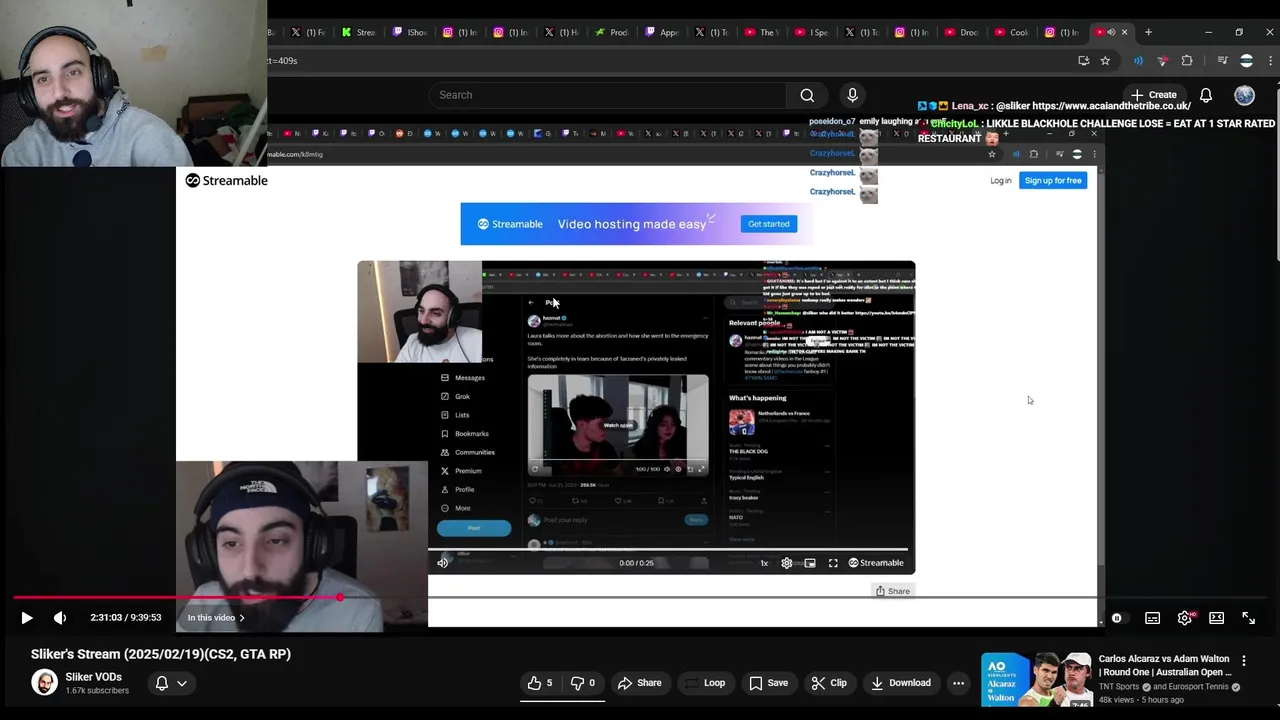1280x720 pixels.
Task: Click the Loop button
Action: (x=704, y=683)
